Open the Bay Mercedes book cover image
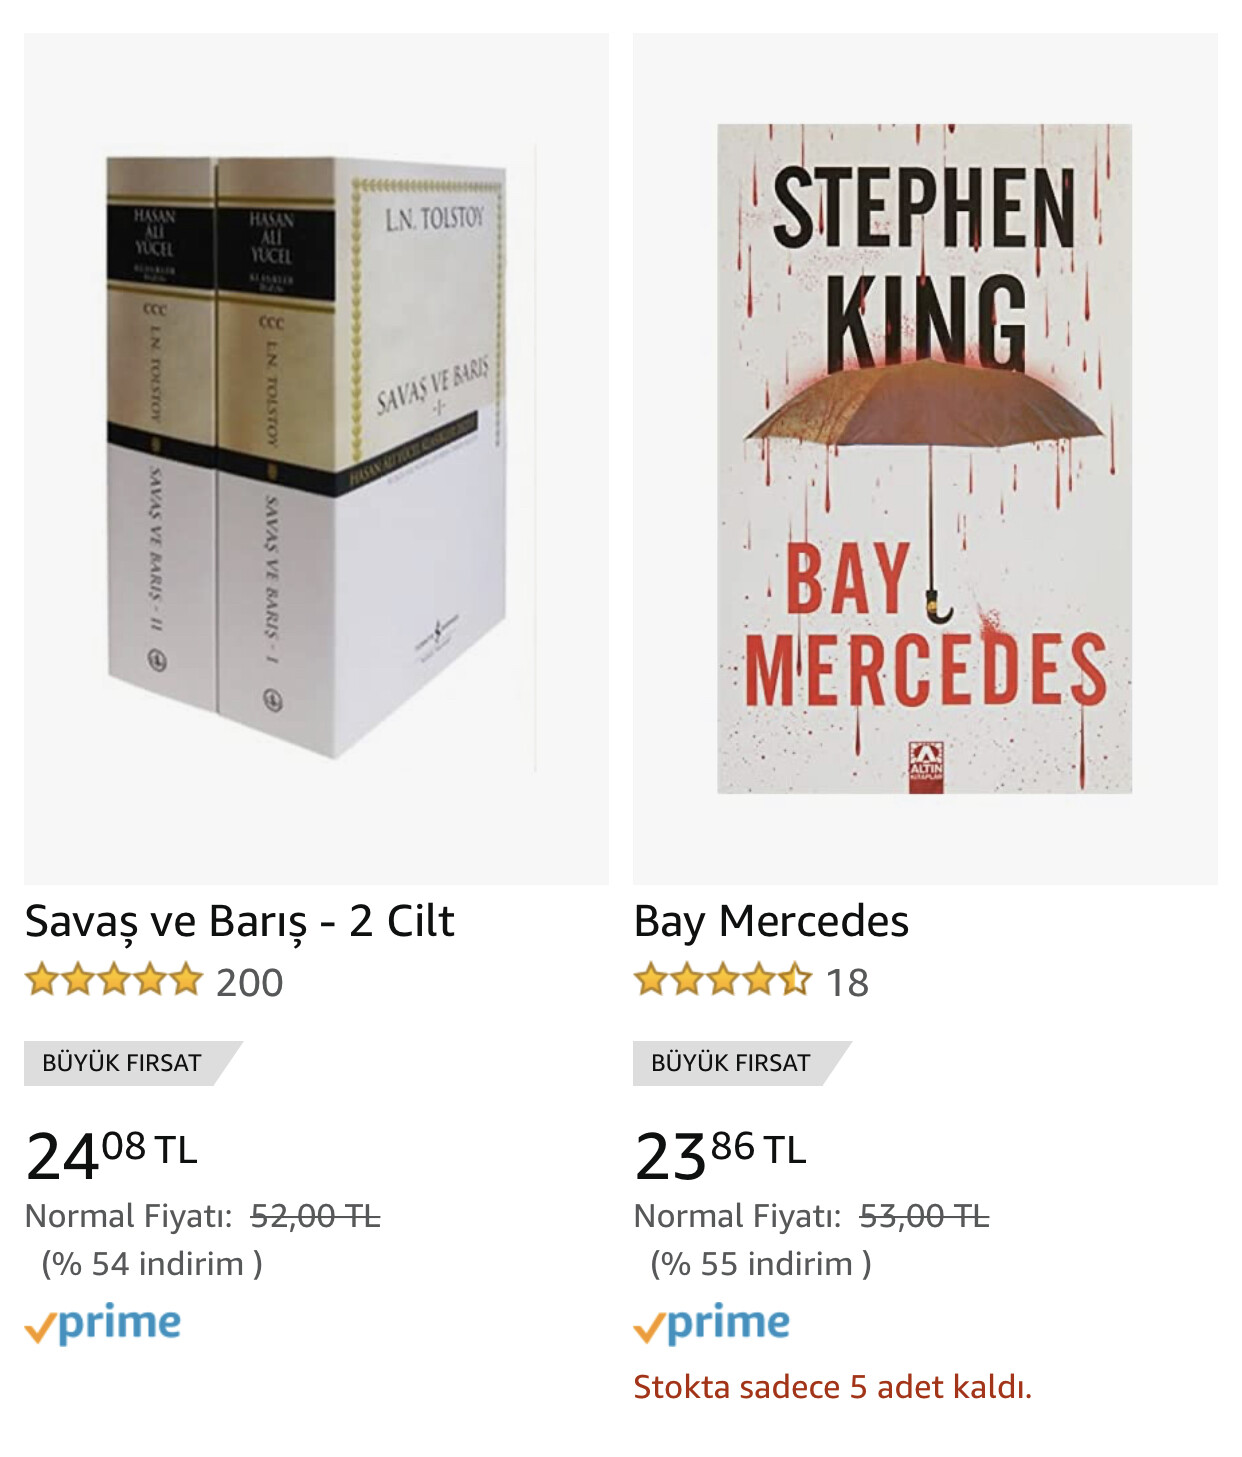Viewport: 1242px width, 1457px height. click(925, 459)
